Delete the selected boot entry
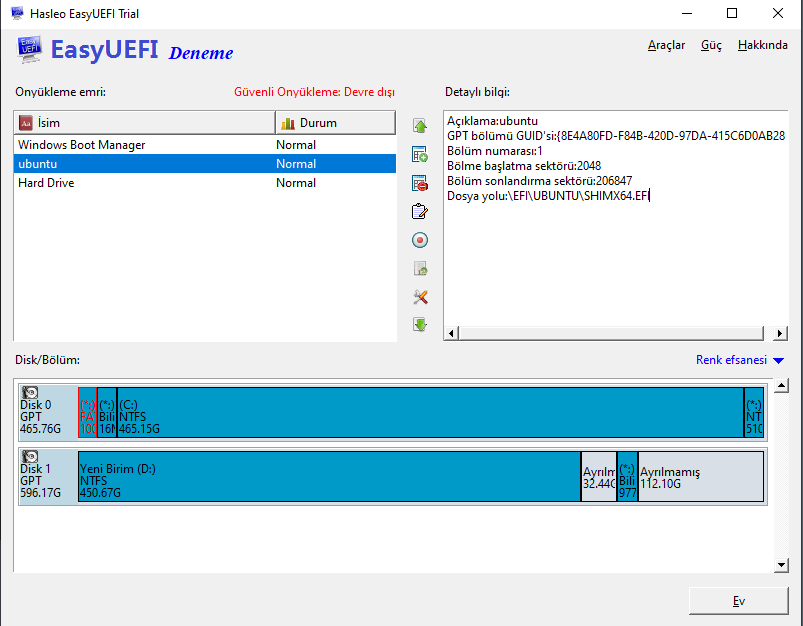The image size is (803, 626). point(420,183)
